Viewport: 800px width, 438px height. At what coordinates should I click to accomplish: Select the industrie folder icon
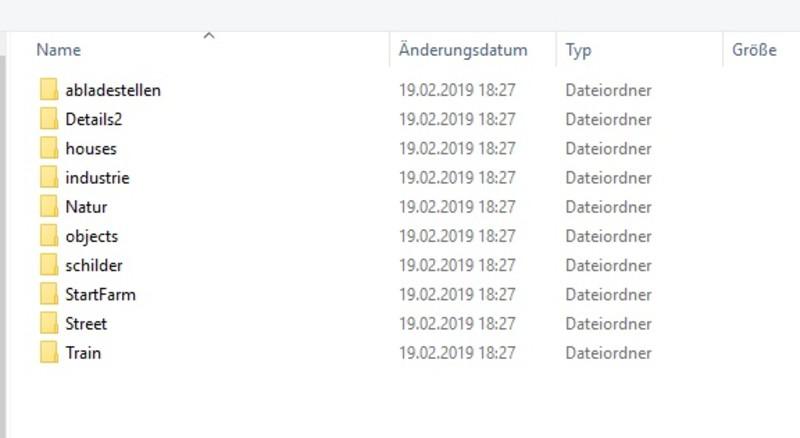[49, 178]
